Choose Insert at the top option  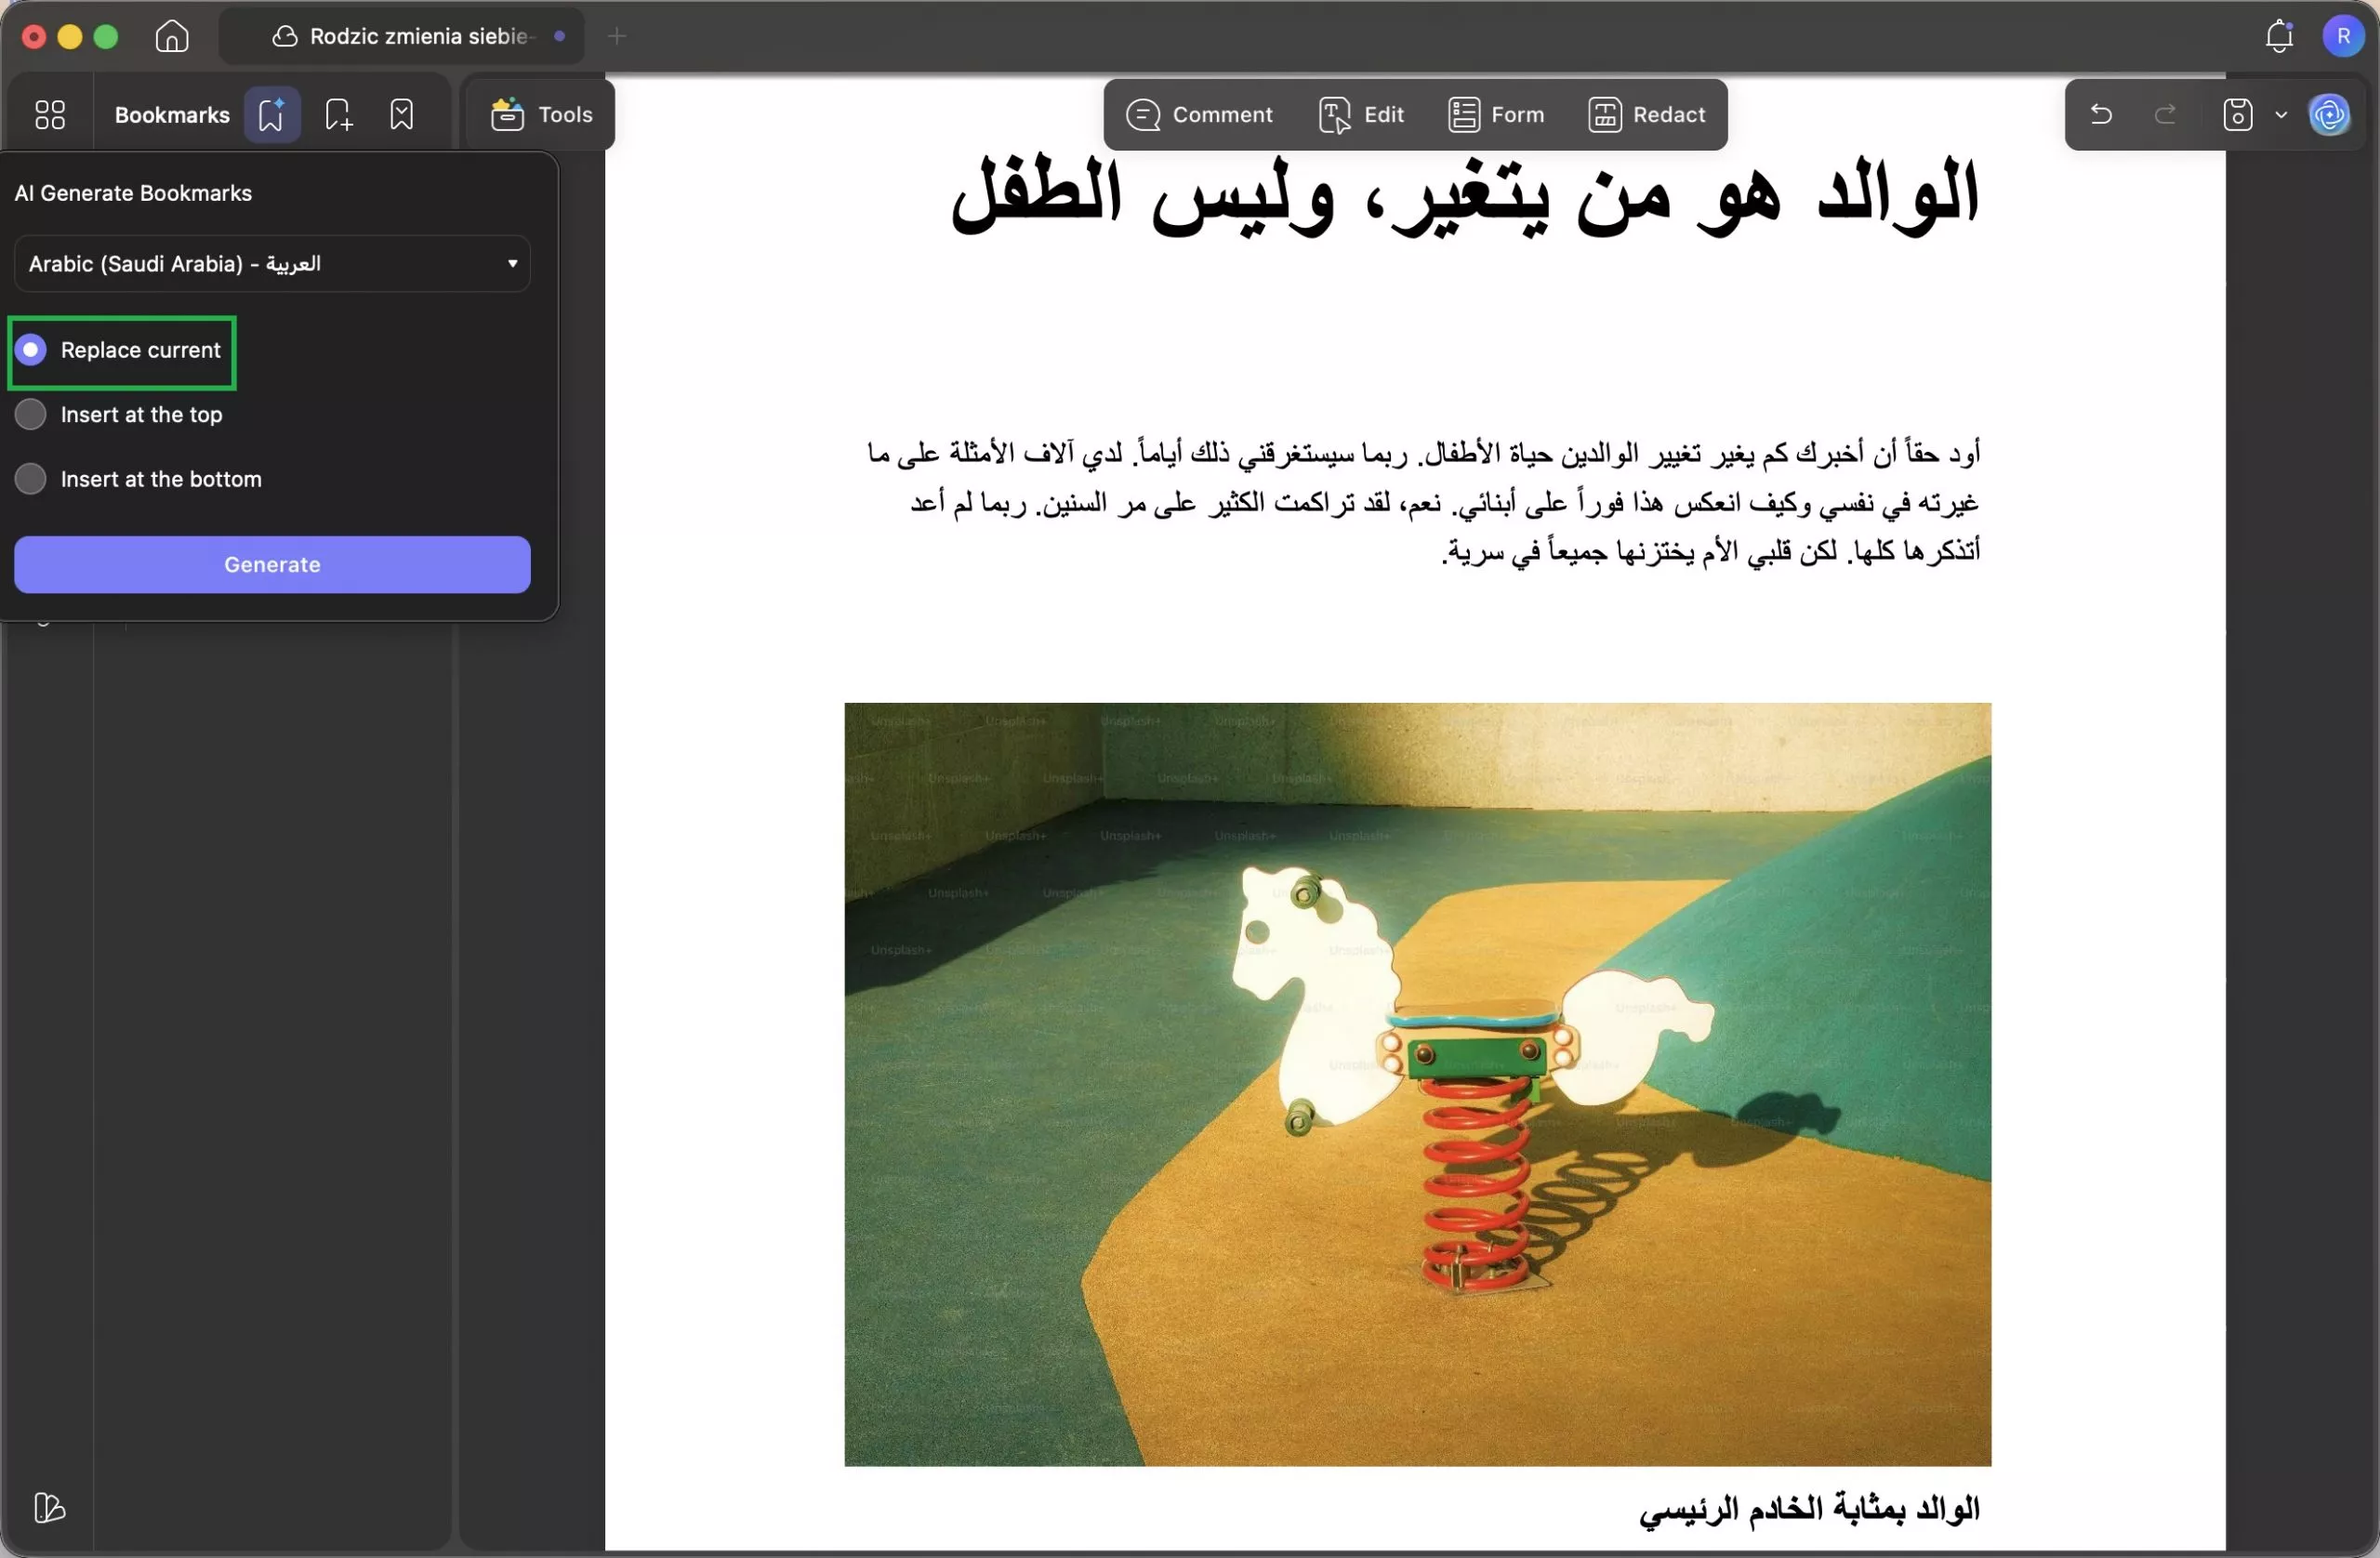[31, 414]
